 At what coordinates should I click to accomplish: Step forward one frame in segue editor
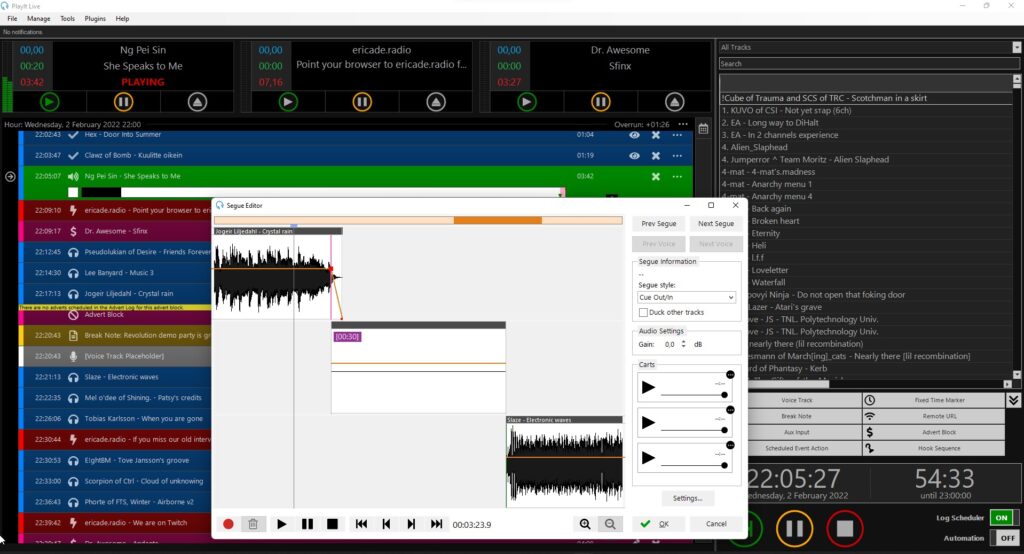coord(411,524)
